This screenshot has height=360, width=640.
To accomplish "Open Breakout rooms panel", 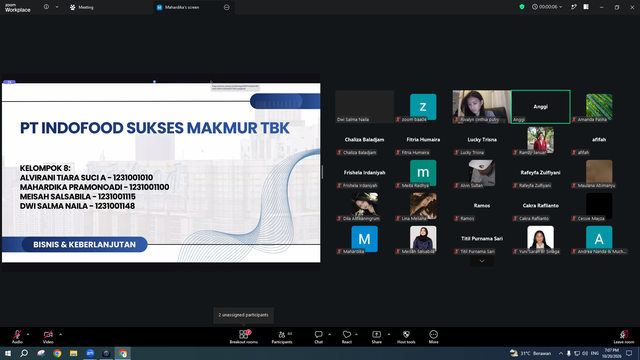I will (x=244, y=337).
